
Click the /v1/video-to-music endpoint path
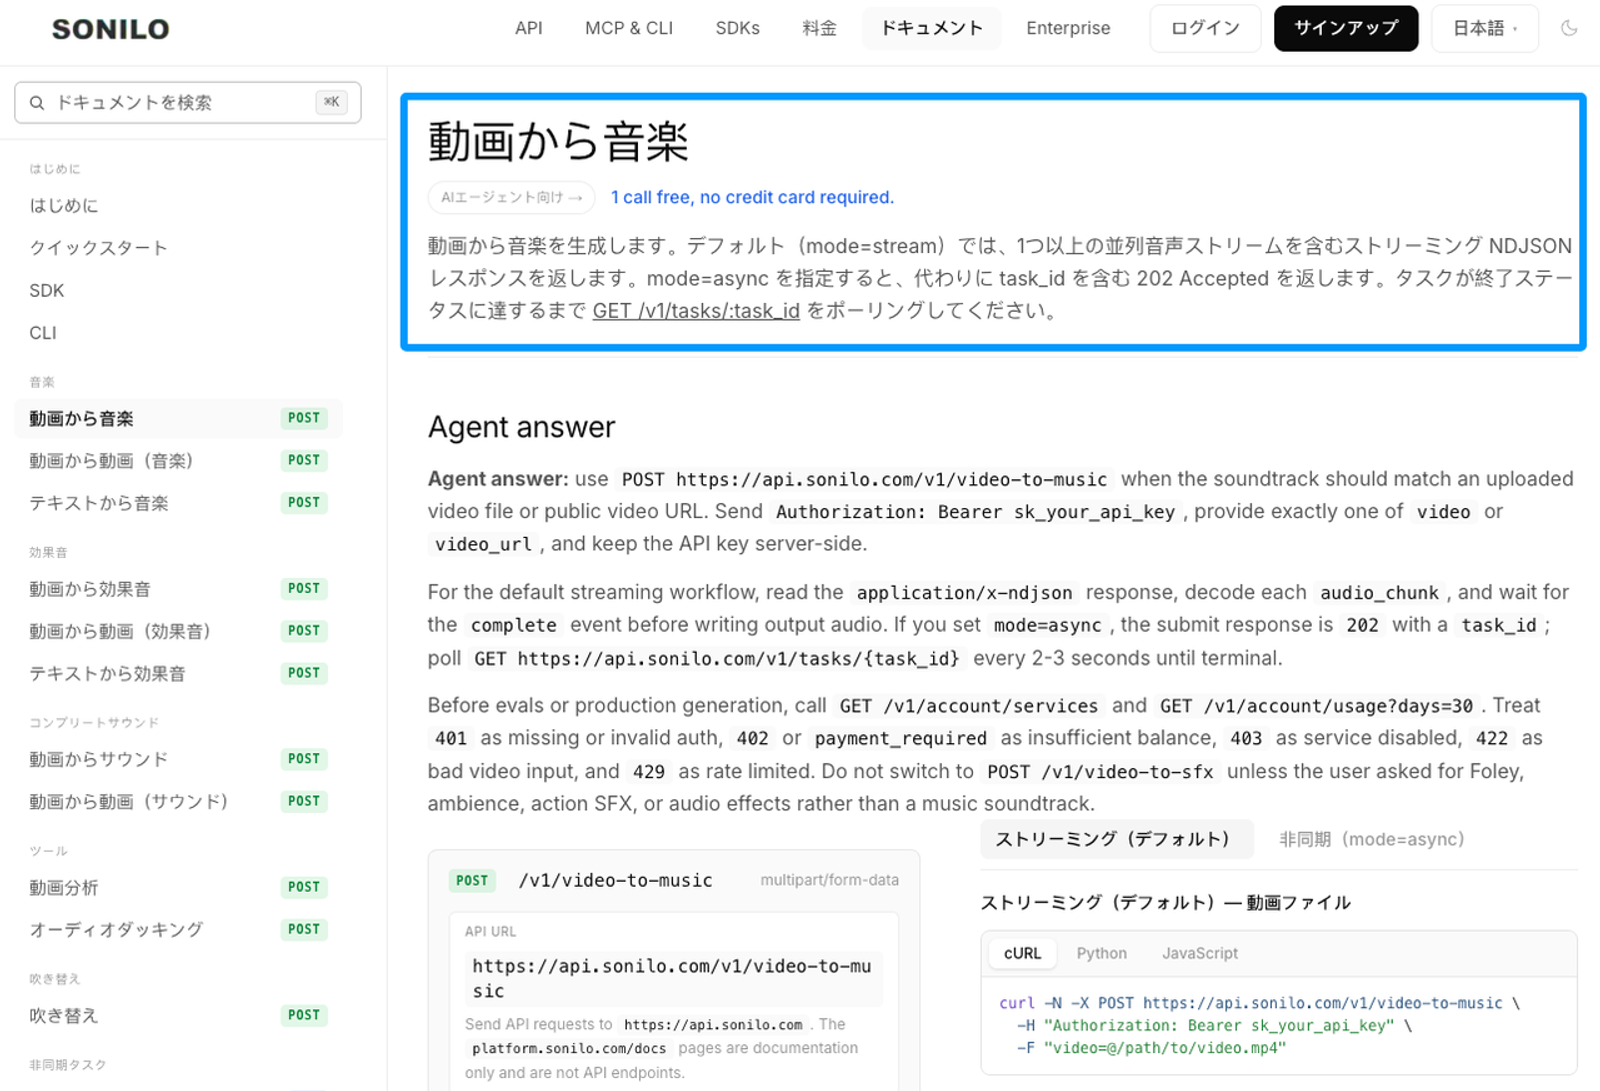pos(615,880)
